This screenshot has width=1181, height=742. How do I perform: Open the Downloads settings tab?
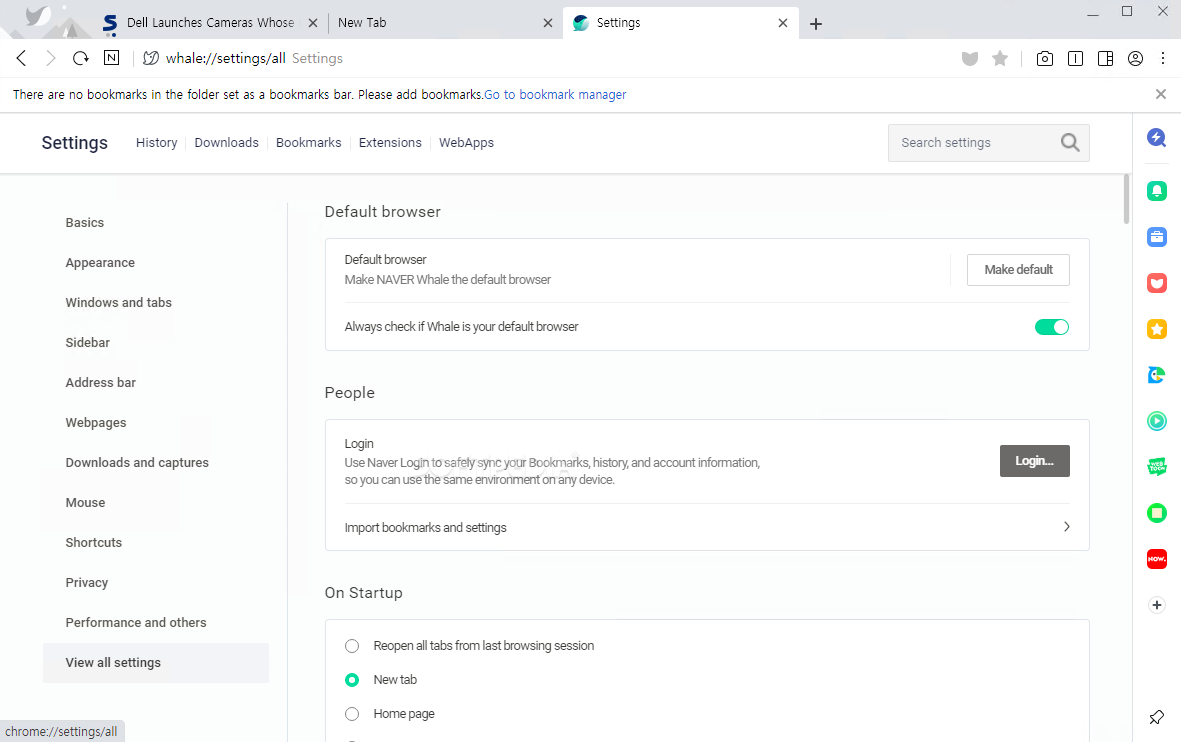[226, 142]
